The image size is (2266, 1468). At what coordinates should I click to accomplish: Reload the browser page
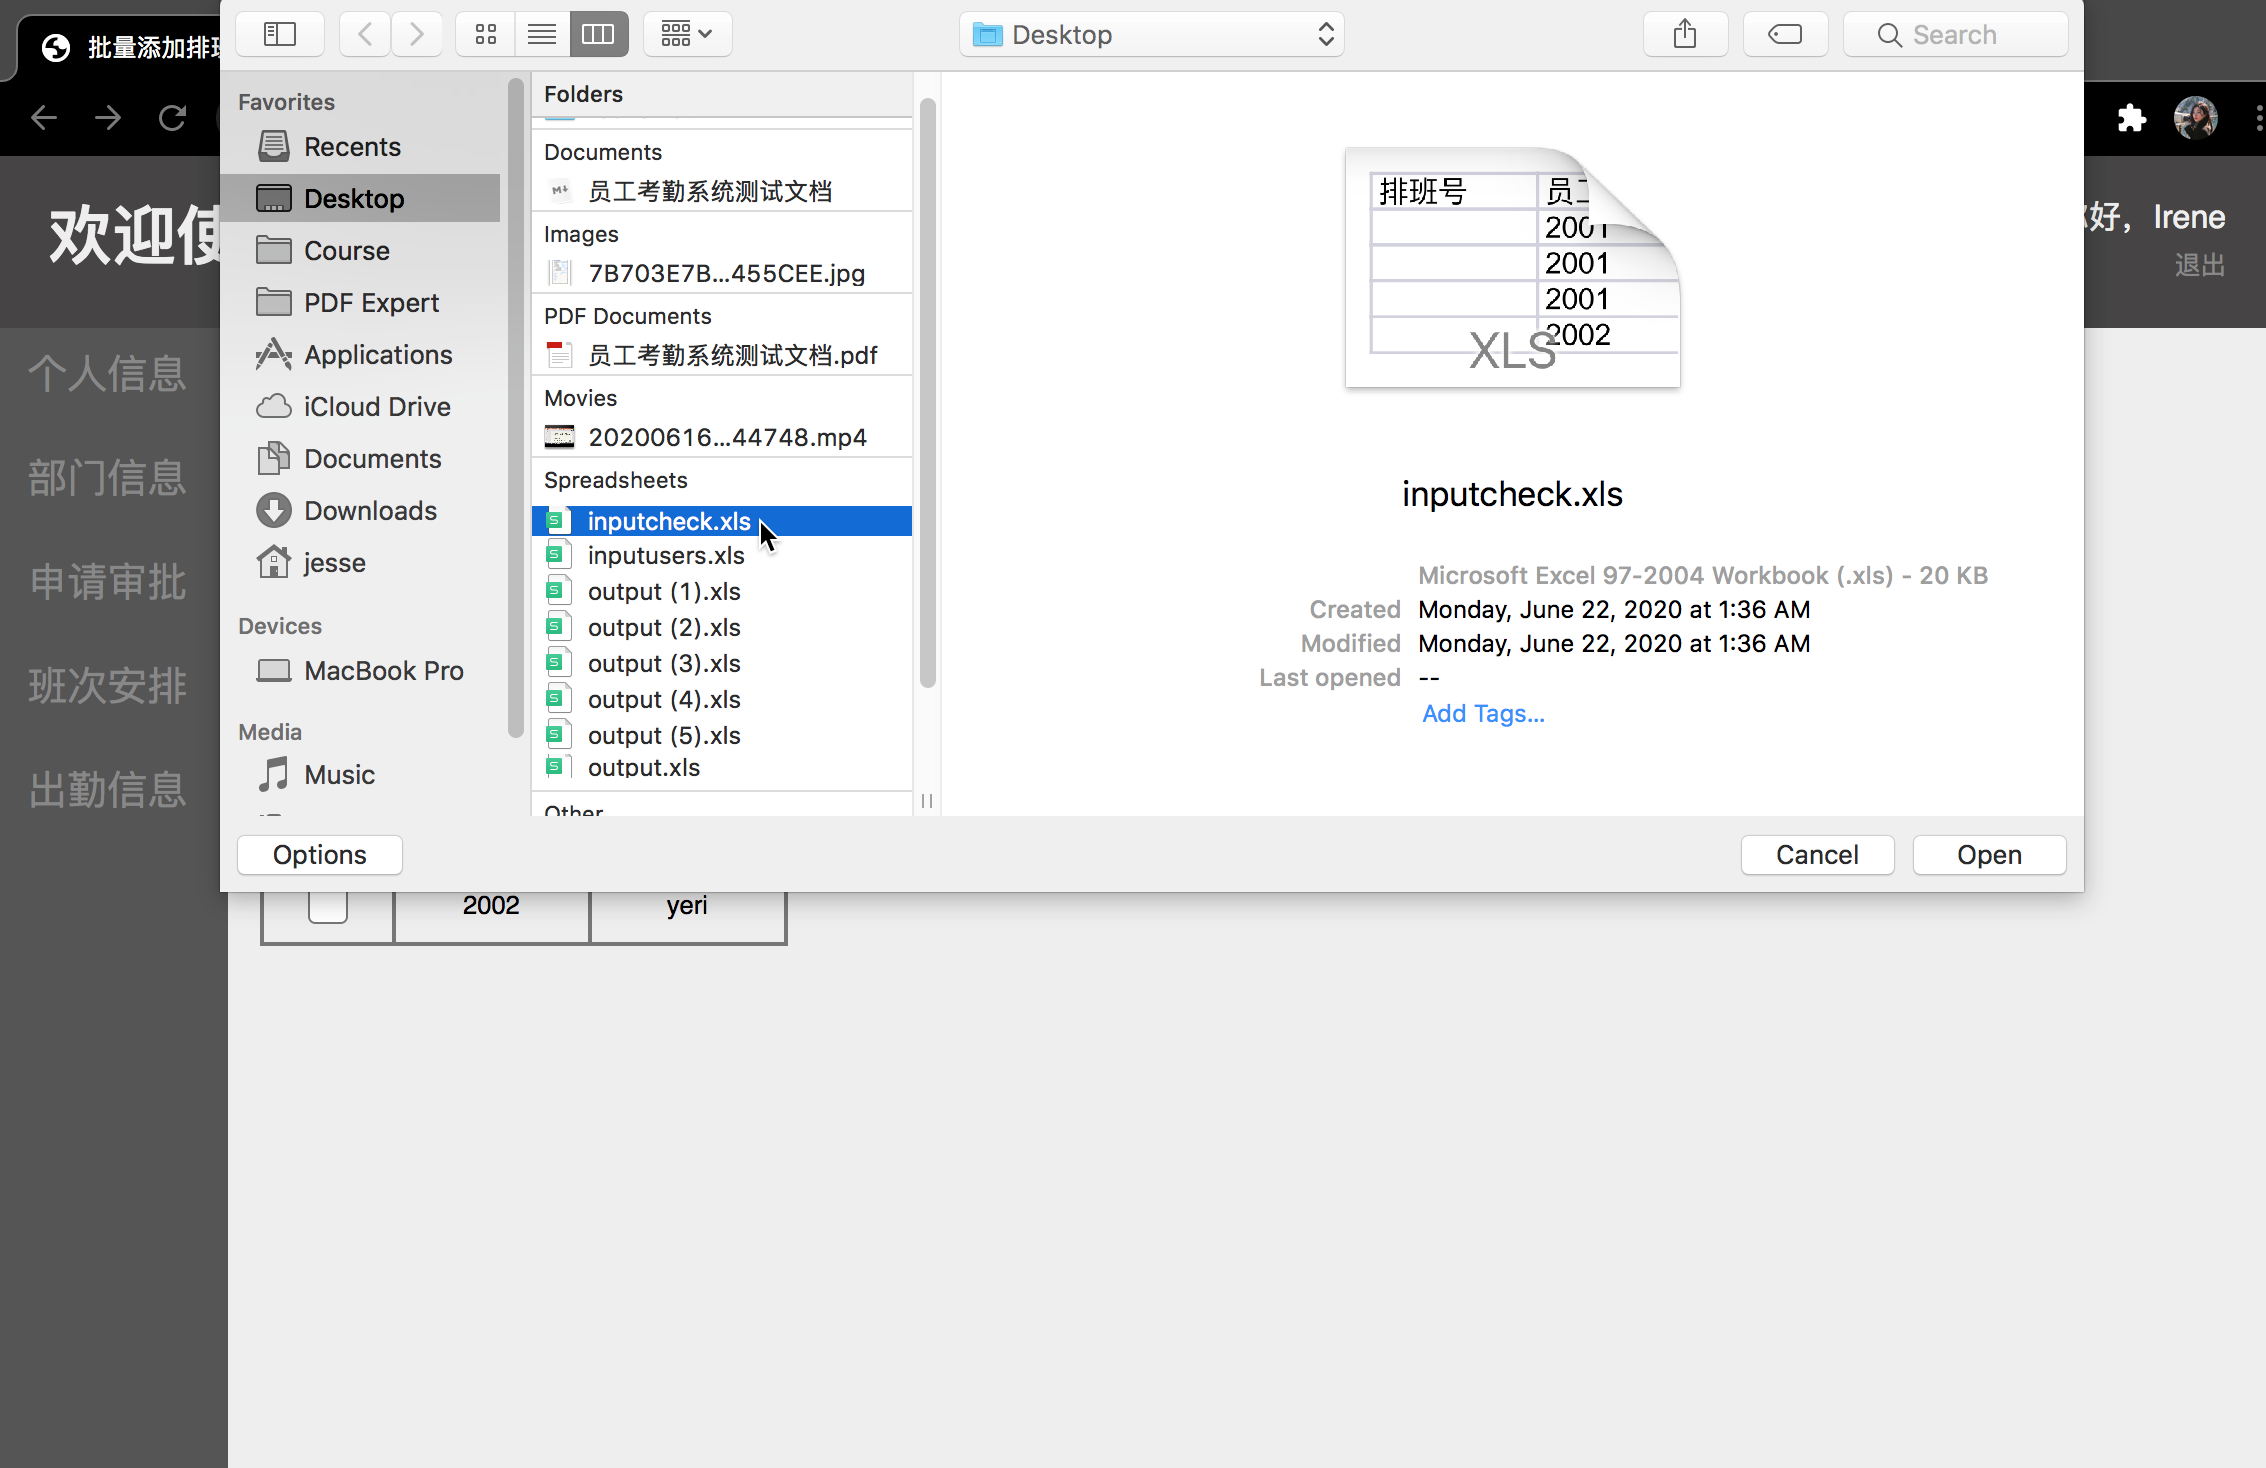pyautogui.click(x=172, y=118)
